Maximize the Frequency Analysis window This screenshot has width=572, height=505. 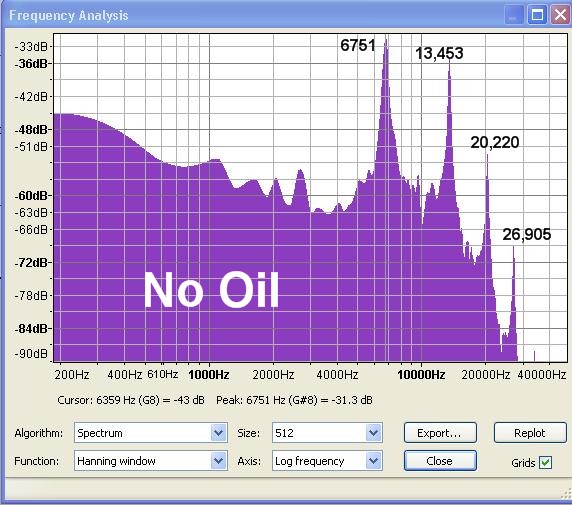point(537,15)
